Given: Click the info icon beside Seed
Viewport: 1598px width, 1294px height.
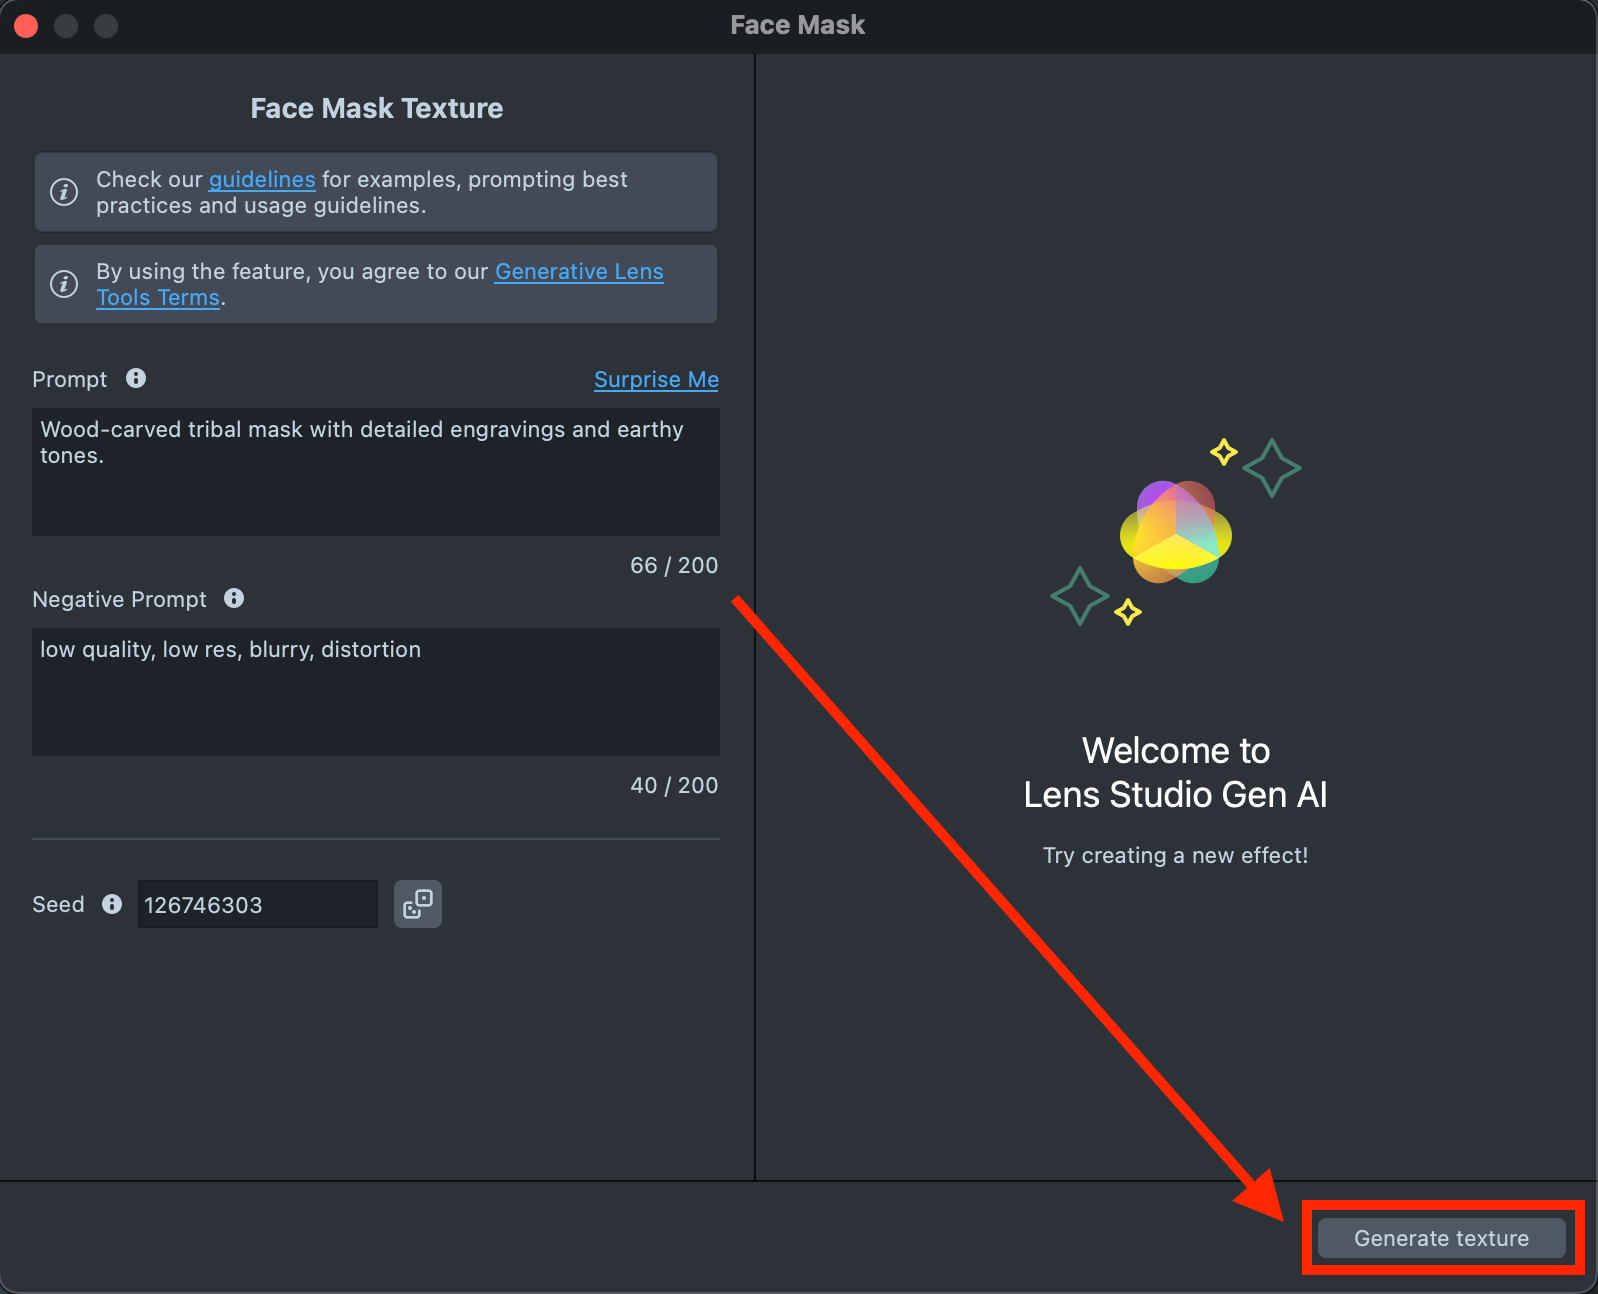Looking at the screenshot, I should tap(112, 904).
